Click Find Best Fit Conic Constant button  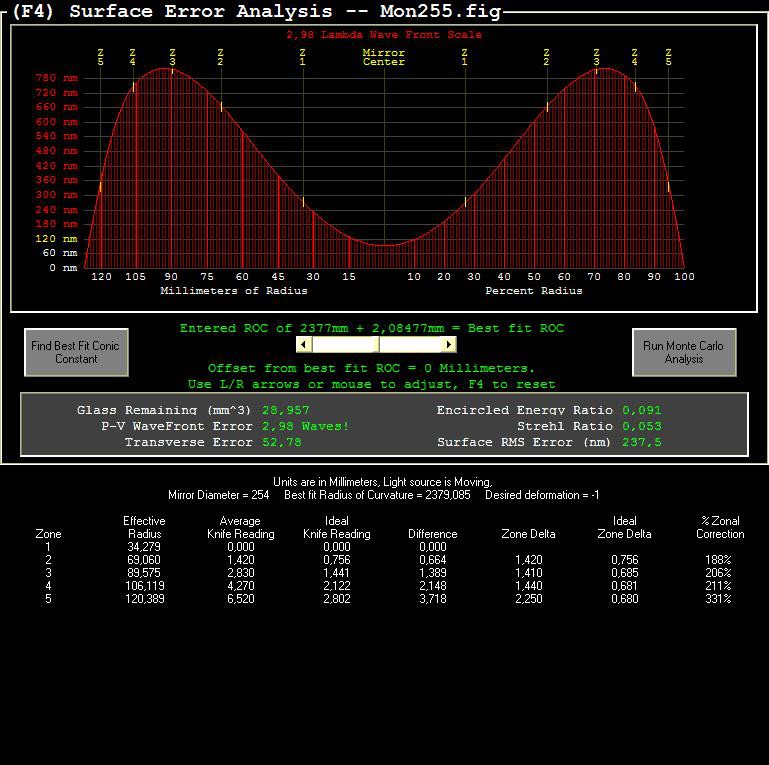(x=77, y=352)
